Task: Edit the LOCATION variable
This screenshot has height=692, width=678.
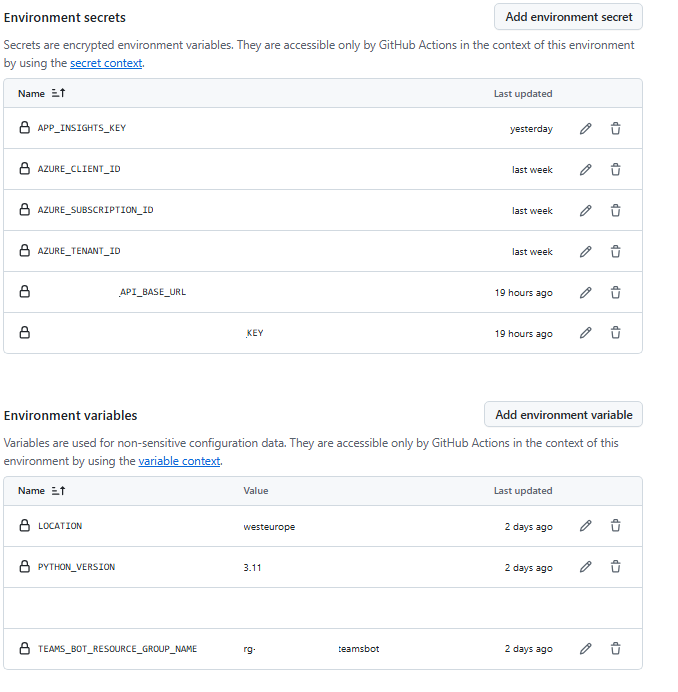Action: pos(585,526)
